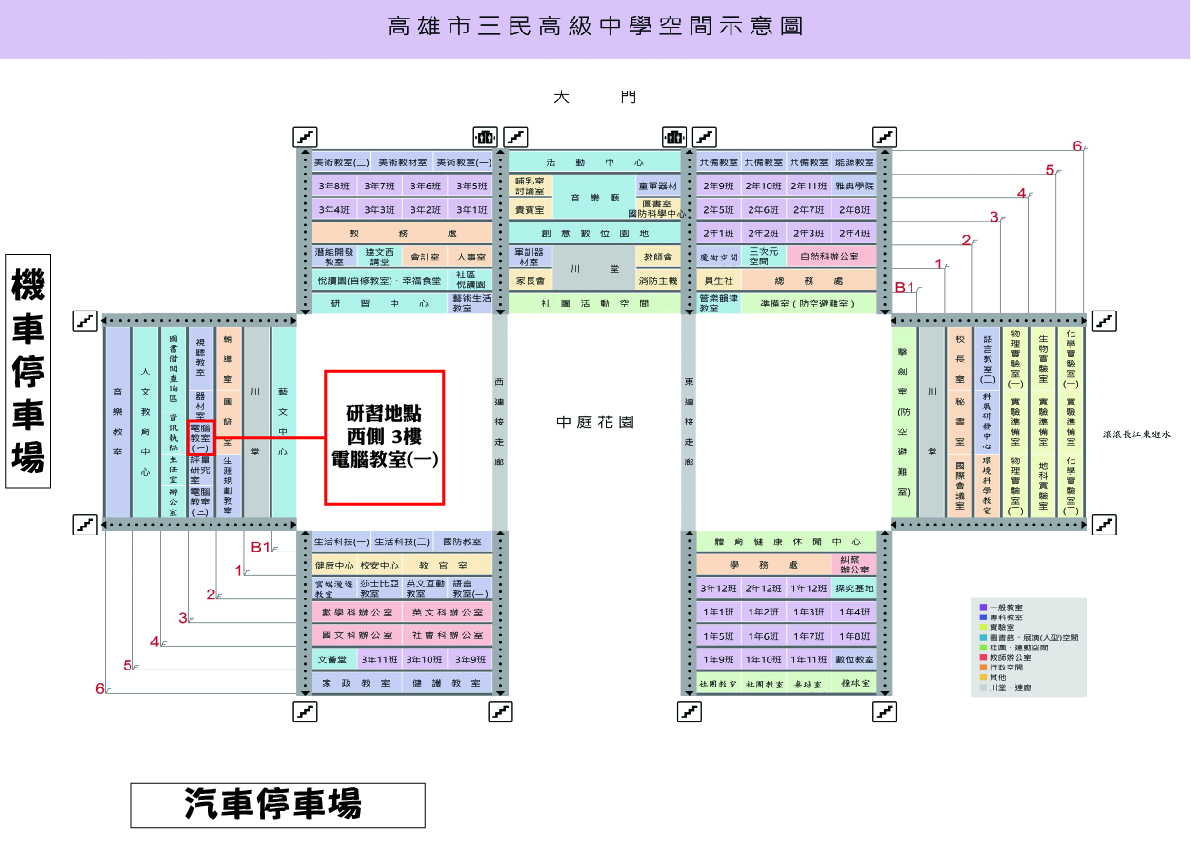Screen dimensions: 1191x842
Task: Select the 會計室 room
Action: point(424,257)
